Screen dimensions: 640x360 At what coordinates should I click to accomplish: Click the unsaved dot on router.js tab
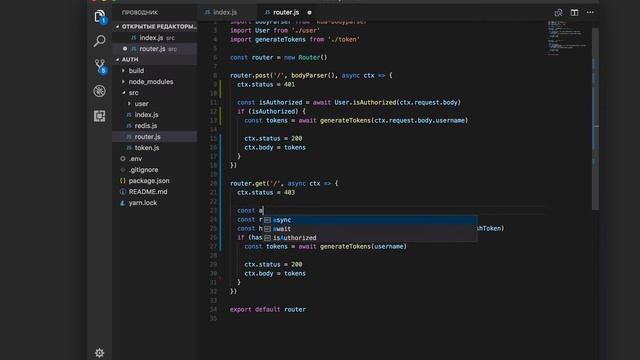[x=309, y=13]
